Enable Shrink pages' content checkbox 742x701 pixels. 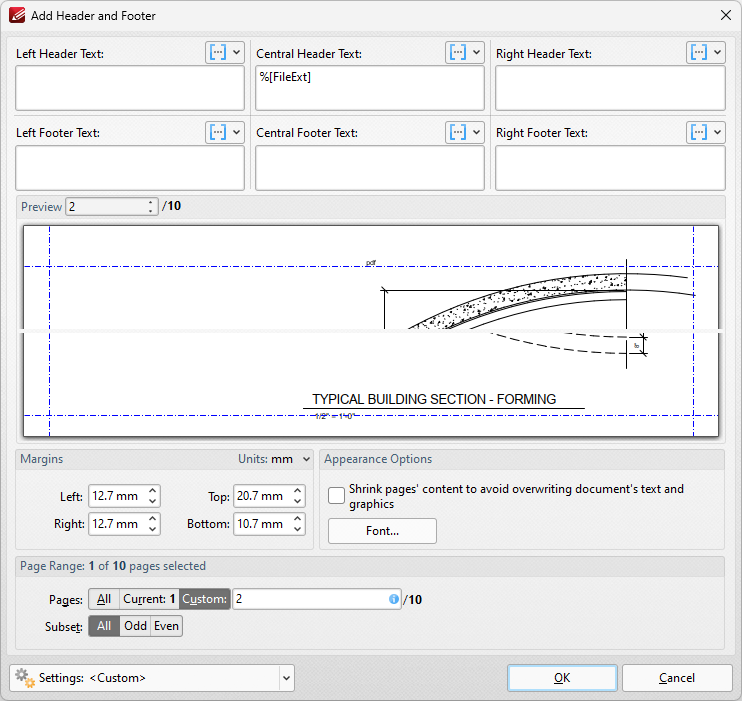(x=337, y=496)
